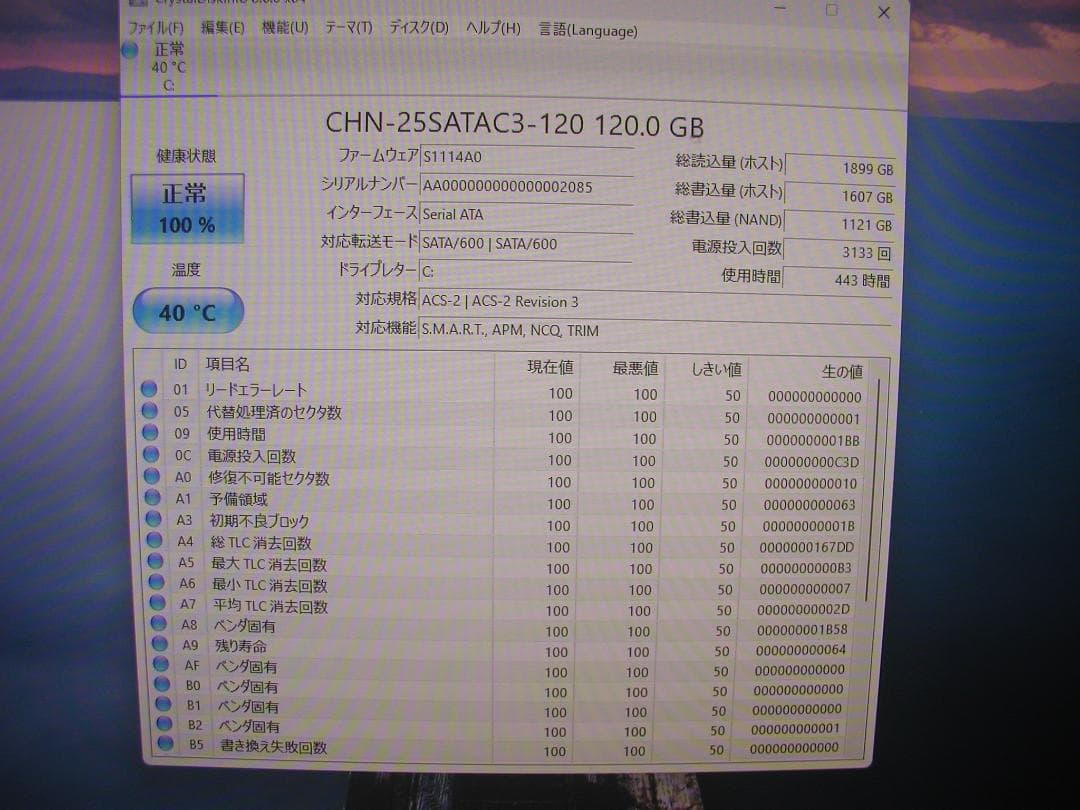Click the blue status dot beside リードエラーレート
The height and width of the screenshot is (810, 1080).
pyautogui.click(x=150, y=388)
